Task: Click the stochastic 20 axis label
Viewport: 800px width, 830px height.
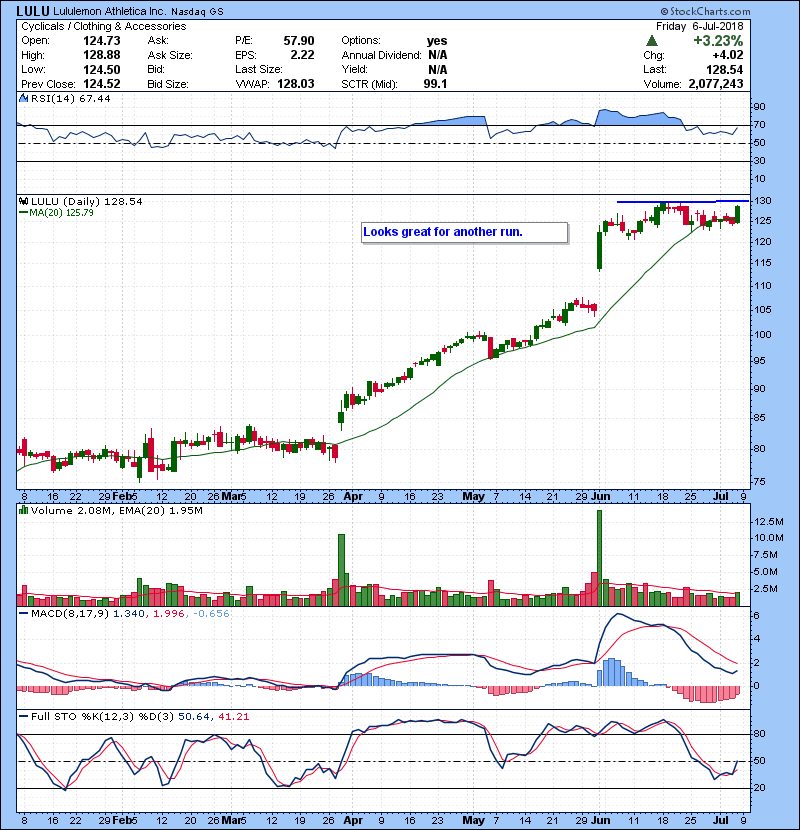Action: [x=760, y=788]
